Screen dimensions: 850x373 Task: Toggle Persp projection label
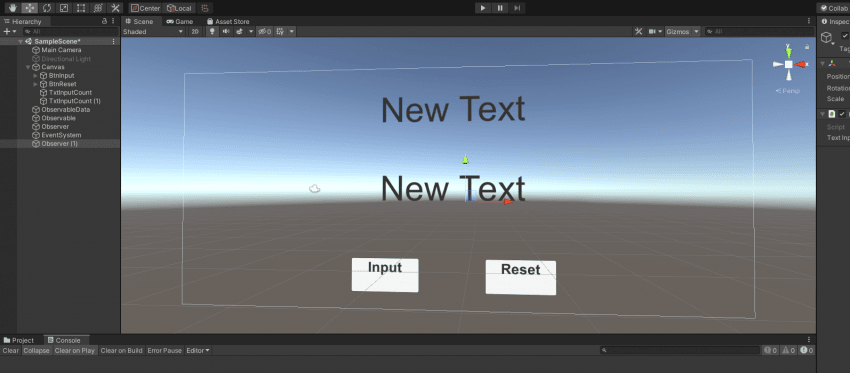point(788,91)
